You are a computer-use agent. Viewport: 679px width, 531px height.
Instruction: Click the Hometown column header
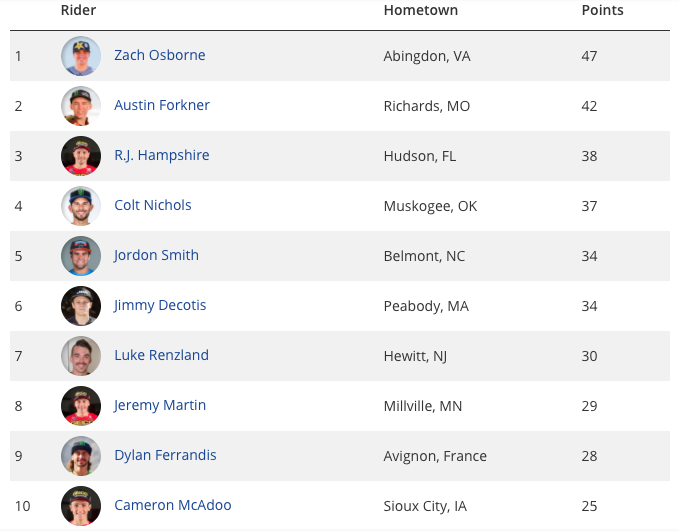tap(420, 10)
